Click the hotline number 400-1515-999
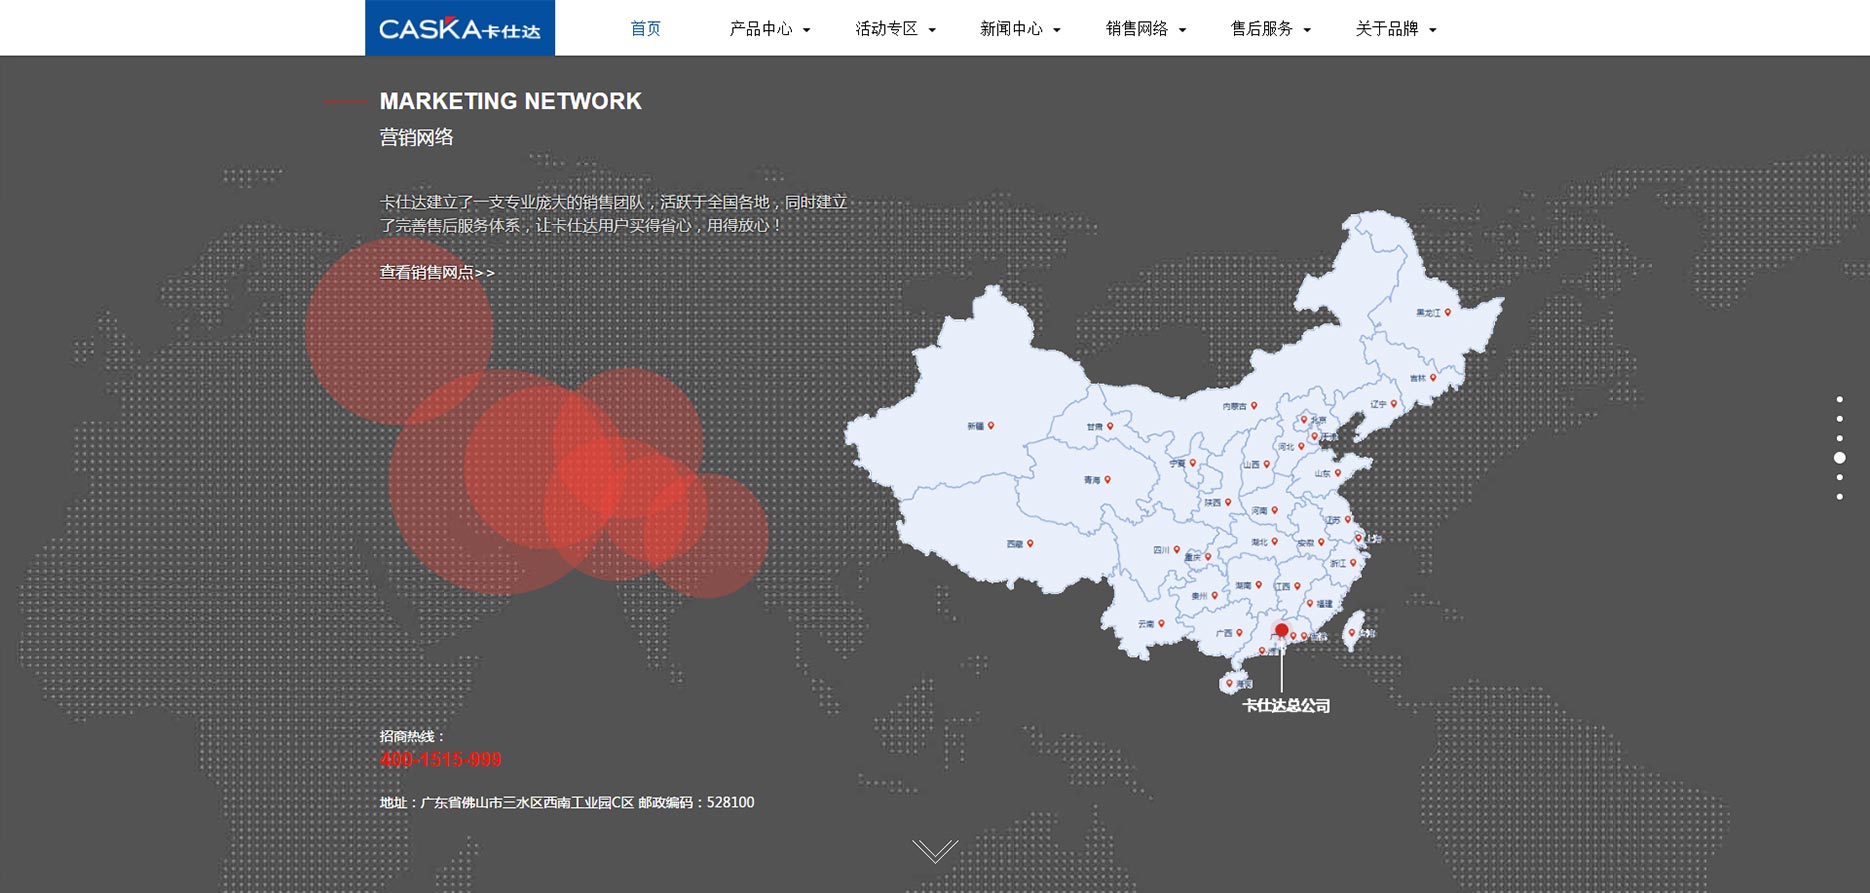The height and width of the screenshot is (893, 1870). [440, 759]
